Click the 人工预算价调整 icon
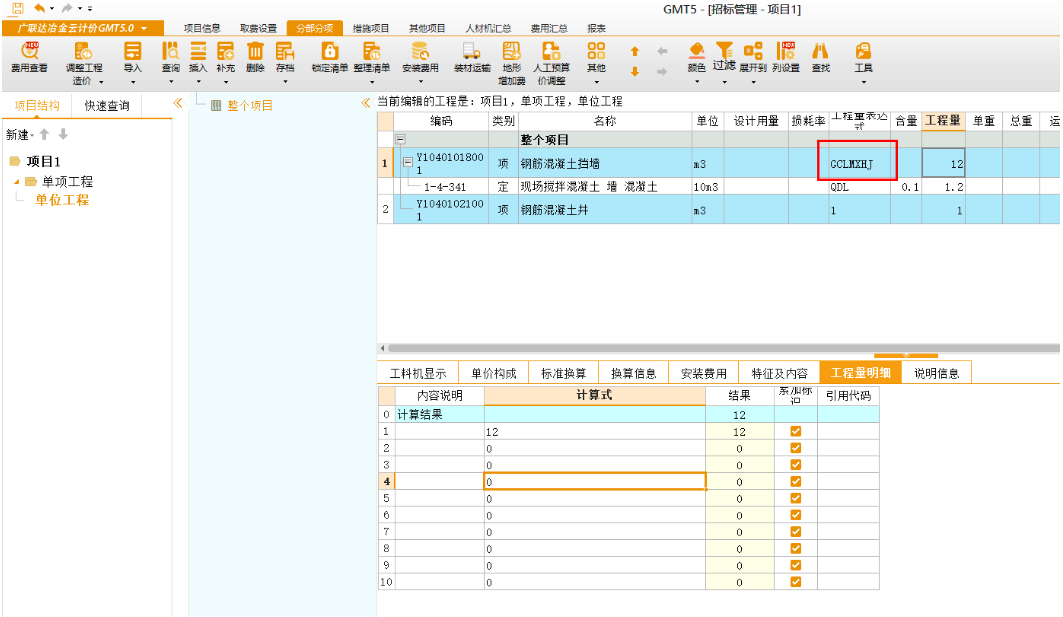1063x617 pixels. 550,52
